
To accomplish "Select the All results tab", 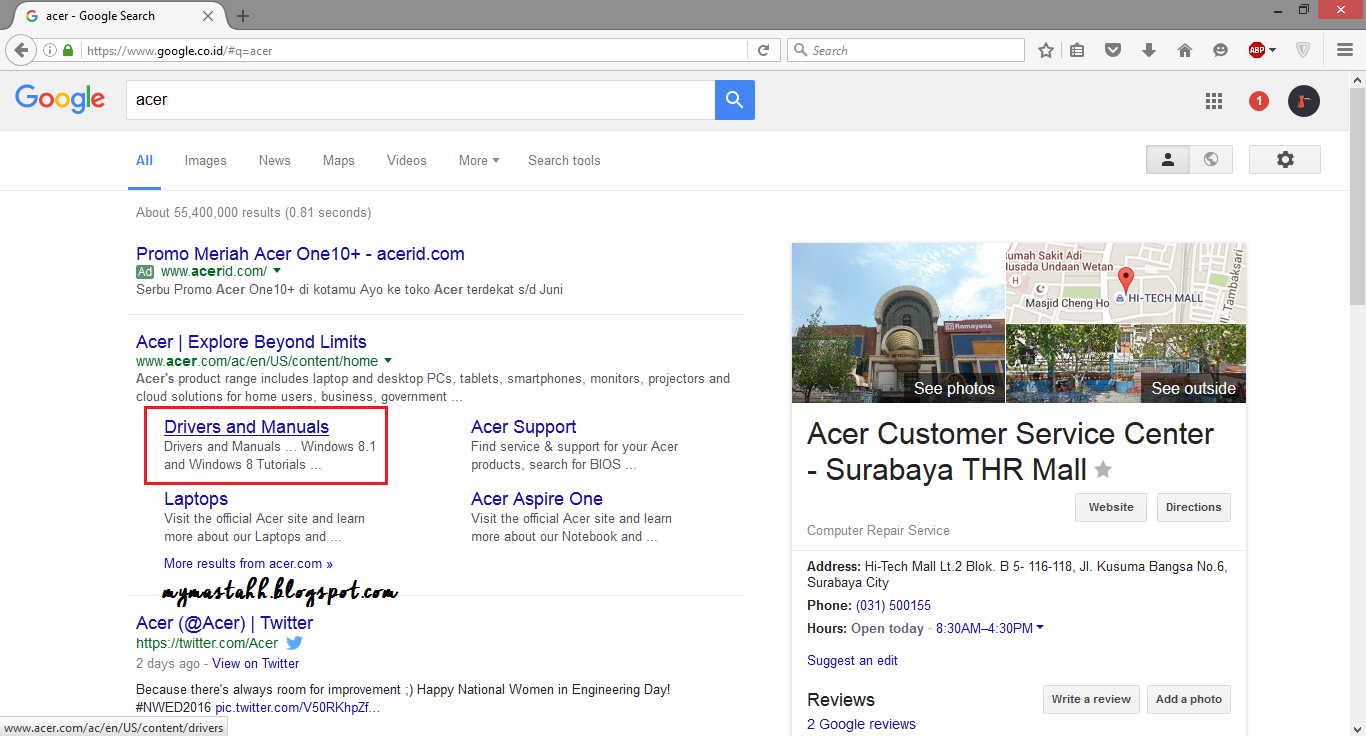I will pos(145,160).
